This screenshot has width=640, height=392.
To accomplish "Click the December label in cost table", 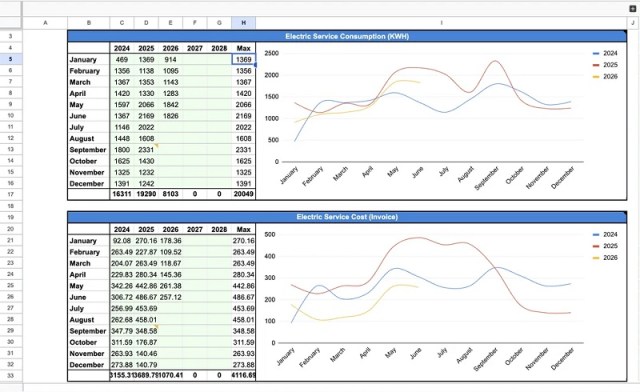I will pyautogui.click(x=87, y=365).
